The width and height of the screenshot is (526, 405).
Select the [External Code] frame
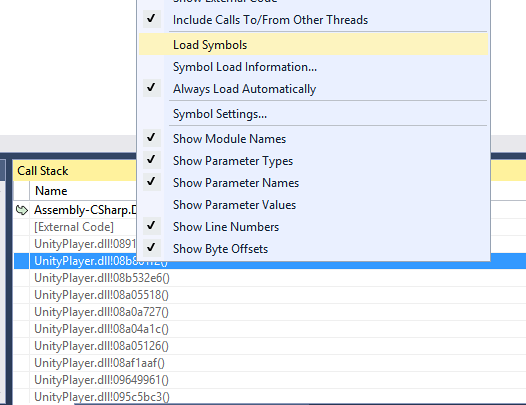[74, 227]
